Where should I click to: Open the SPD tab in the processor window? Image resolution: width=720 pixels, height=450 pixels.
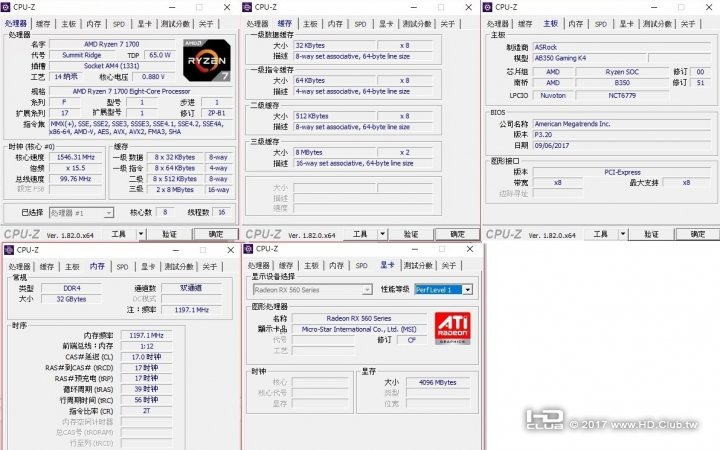119,24
